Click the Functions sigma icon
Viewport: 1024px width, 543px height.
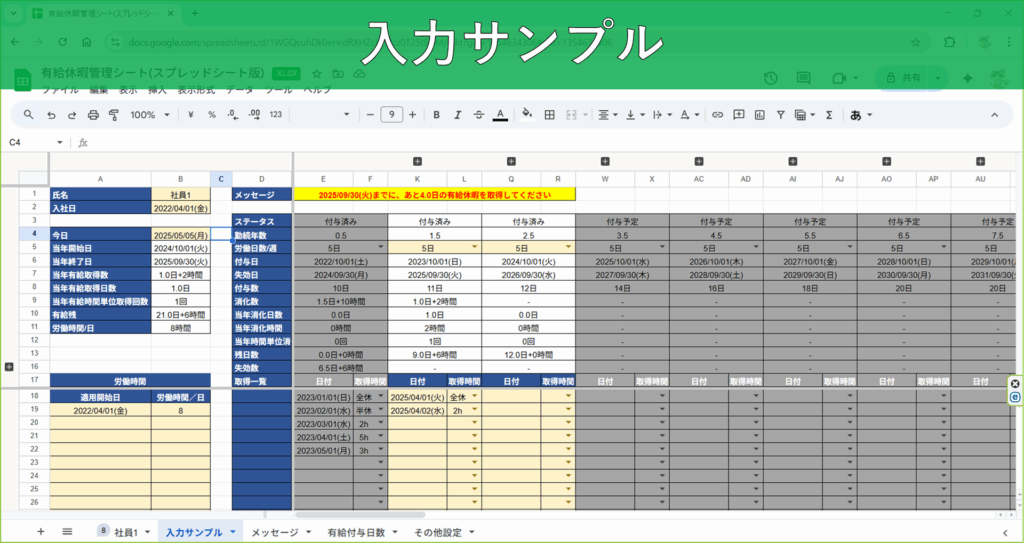coord(829,114)
